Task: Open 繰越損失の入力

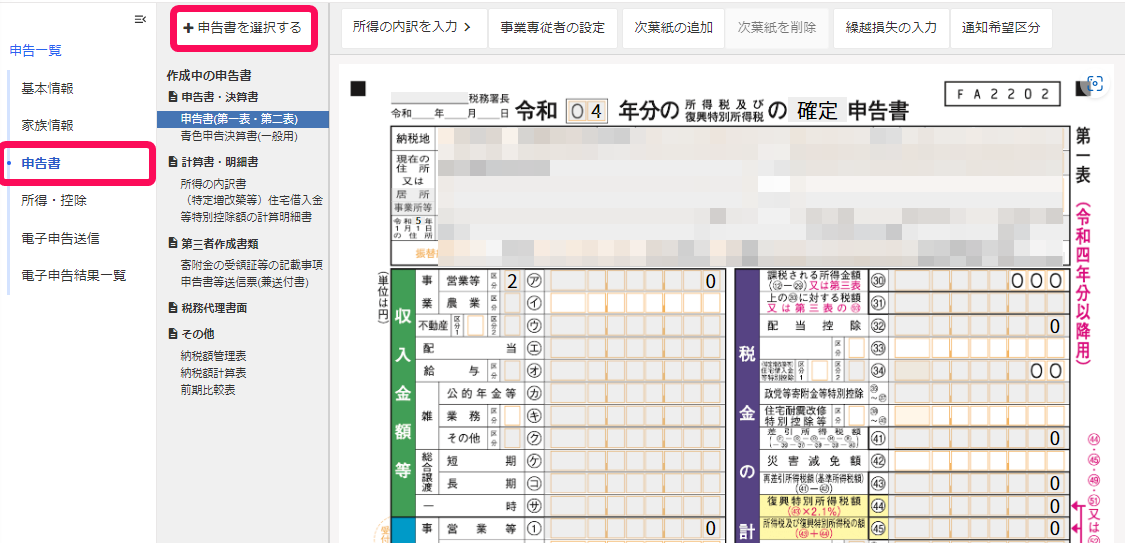Action: pos(891,28)
